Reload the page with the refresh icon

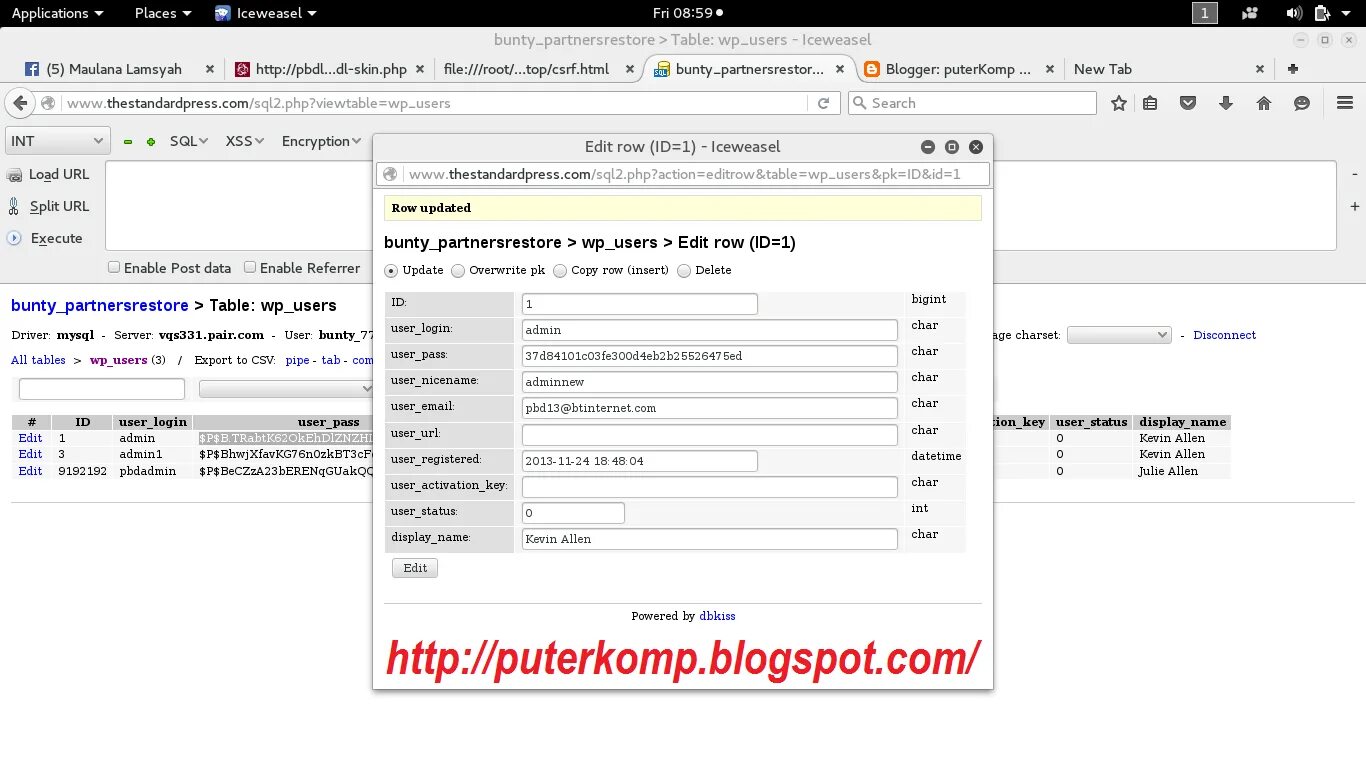(x=823, y=103)
